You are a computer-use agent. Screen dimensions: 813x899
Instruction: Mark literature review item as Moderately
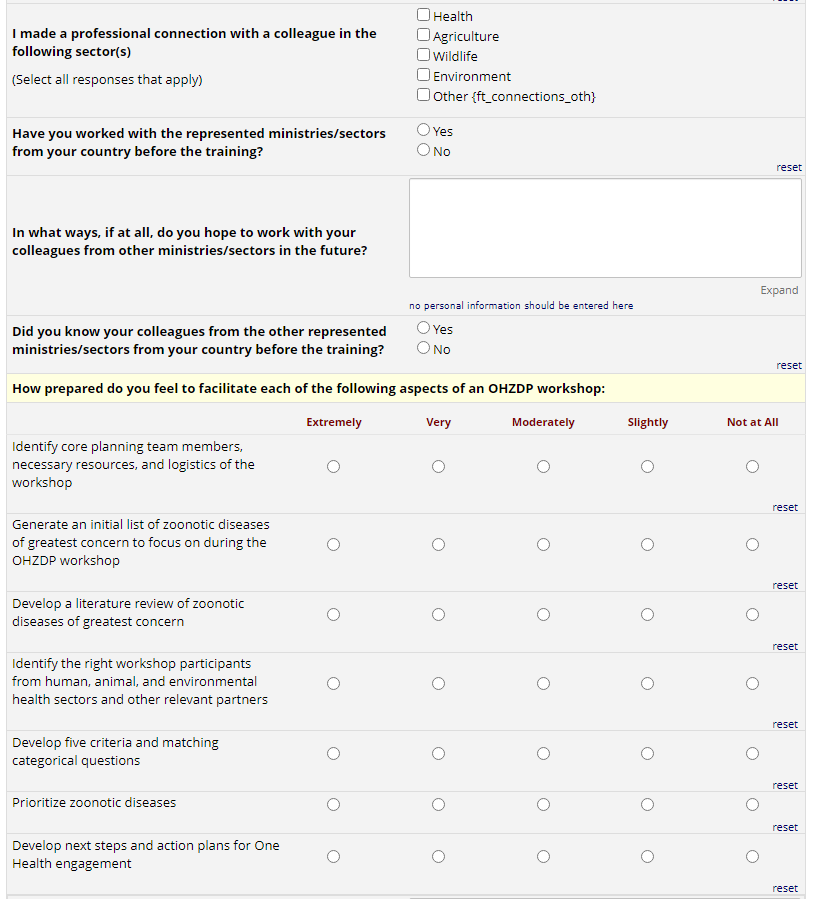click(543, 614)
